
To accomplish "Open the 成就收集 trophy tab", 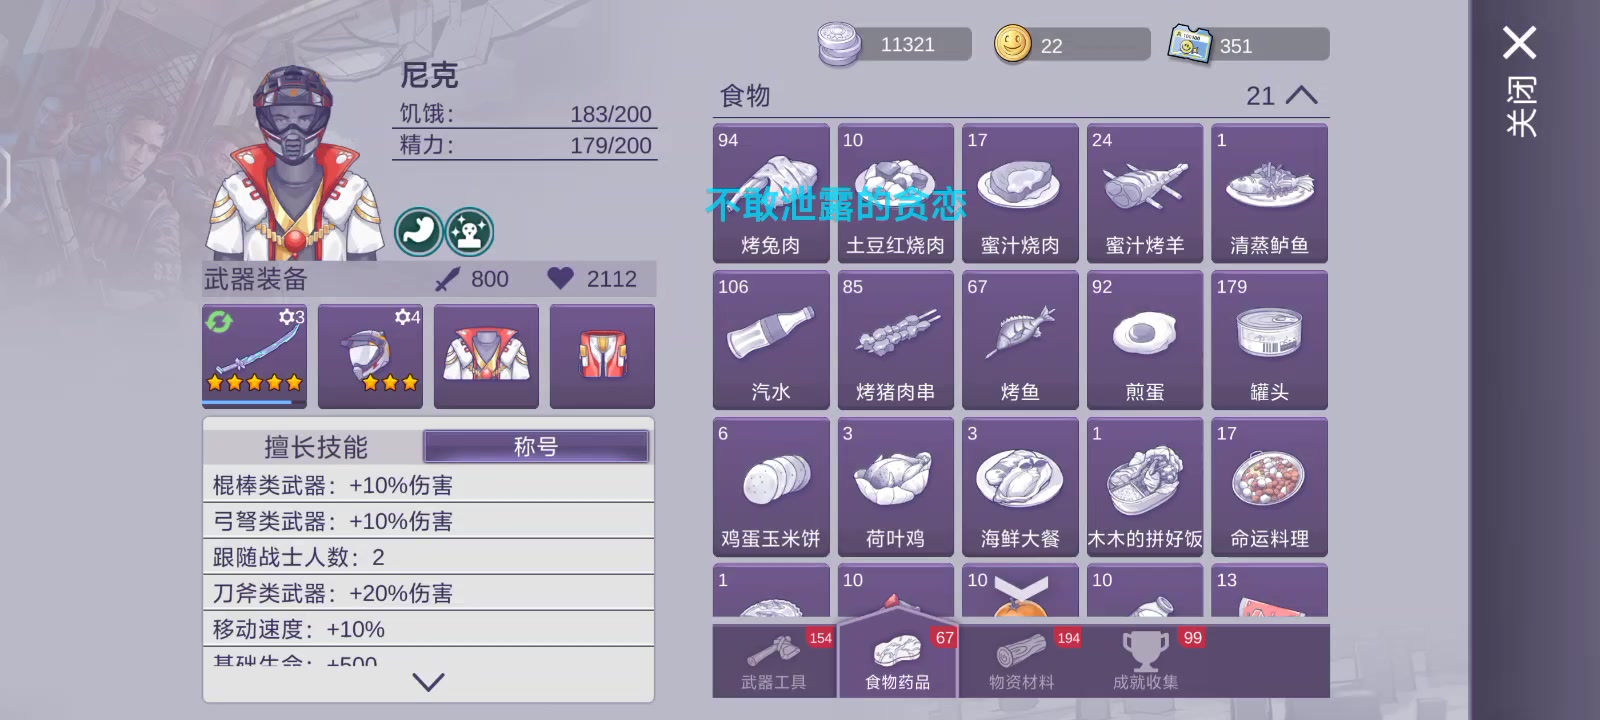I will 1145,661.
